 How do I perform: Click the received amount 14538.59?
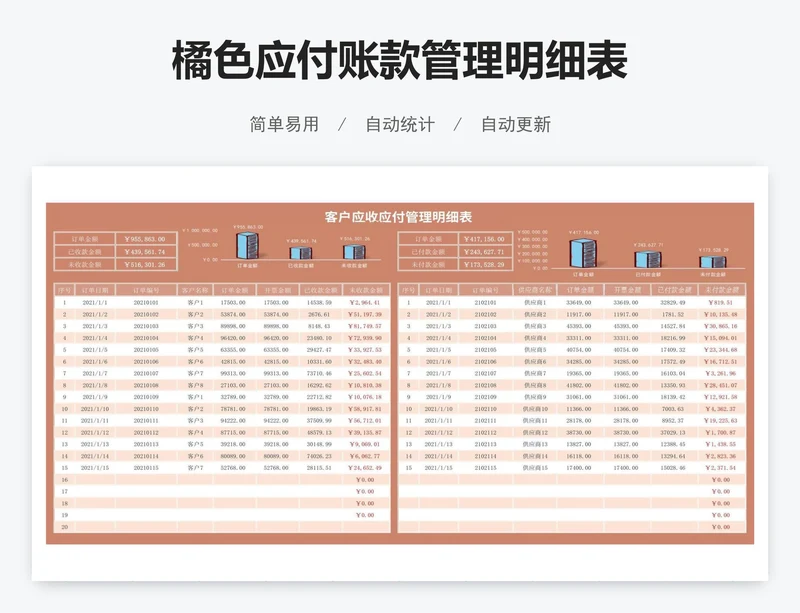pyautogui.click(x=319, y=303)
